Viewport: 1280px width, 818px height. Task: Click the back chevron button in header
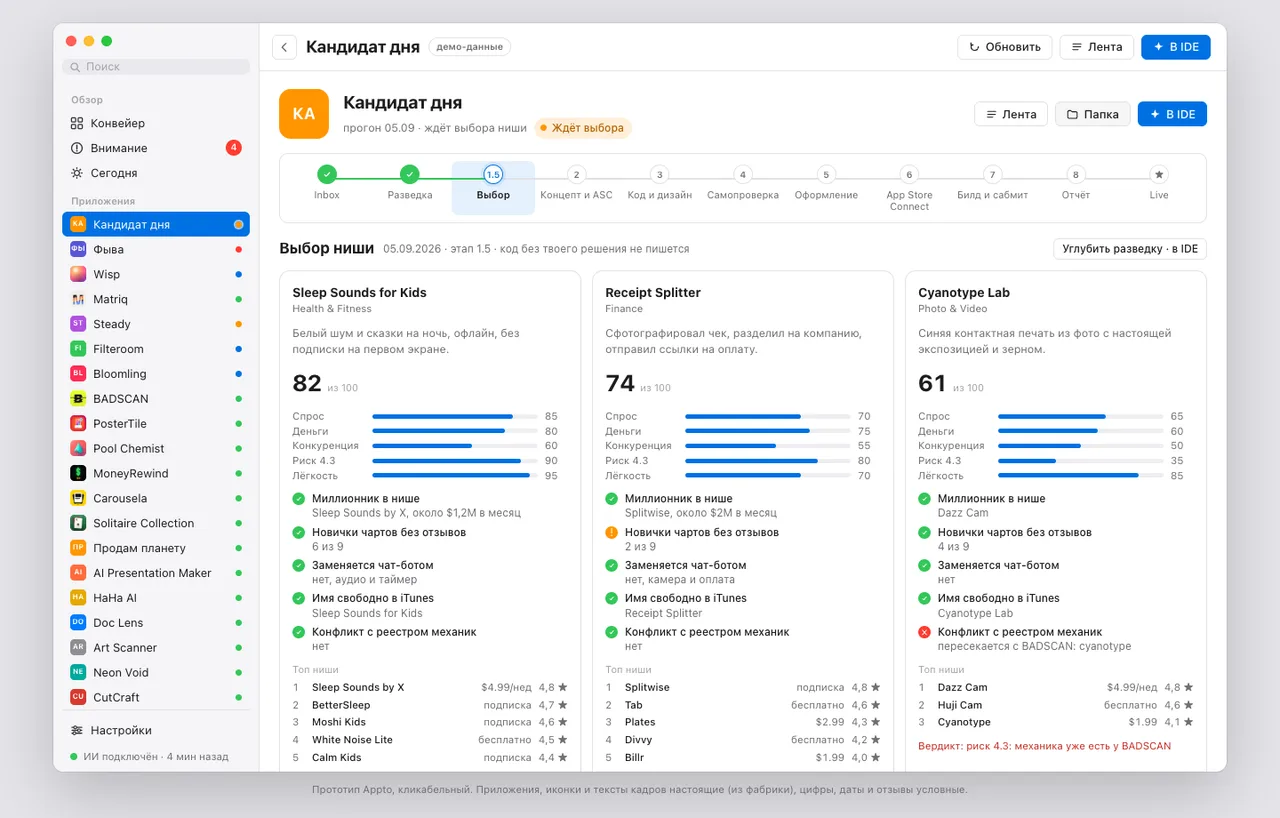coord(284,47)
